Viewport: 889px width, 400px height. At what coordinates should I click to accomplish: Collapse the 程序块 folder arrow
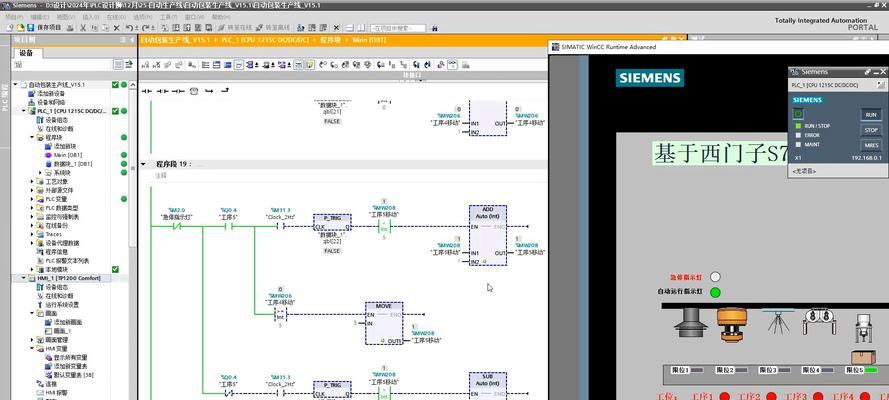(x=32, y=137)
